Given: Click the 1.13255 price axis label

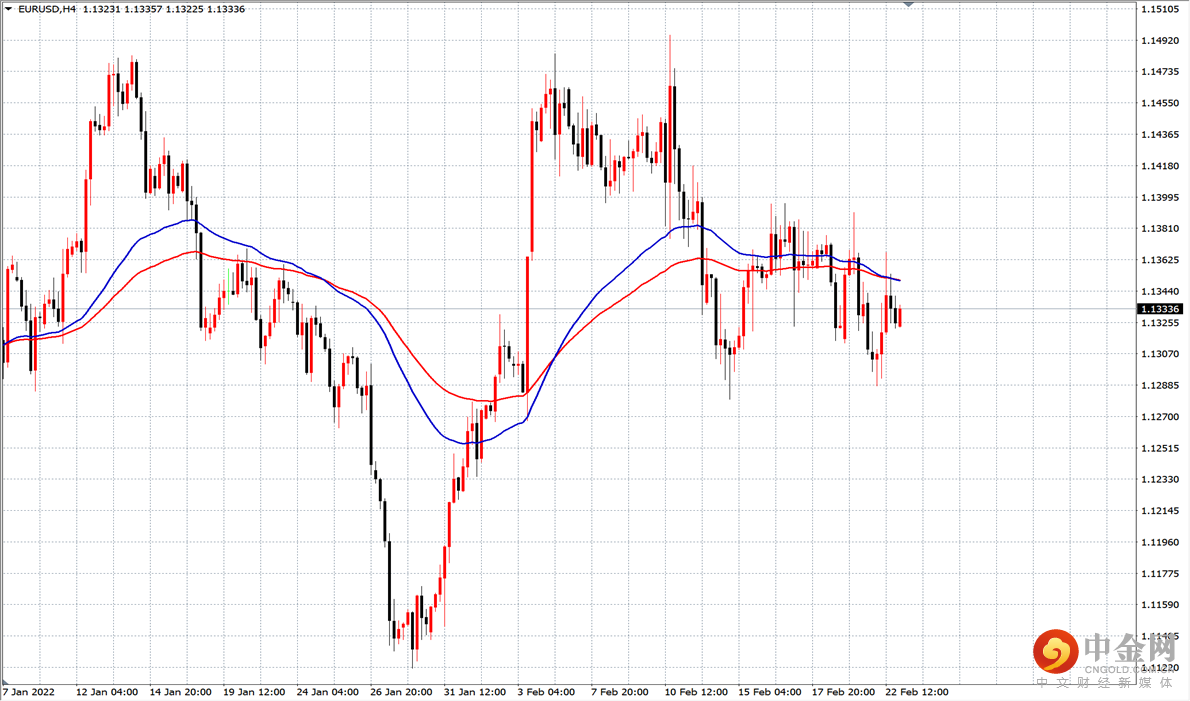Looking at the screenshot, I should pyautogui.click(x=1160, y=322).
